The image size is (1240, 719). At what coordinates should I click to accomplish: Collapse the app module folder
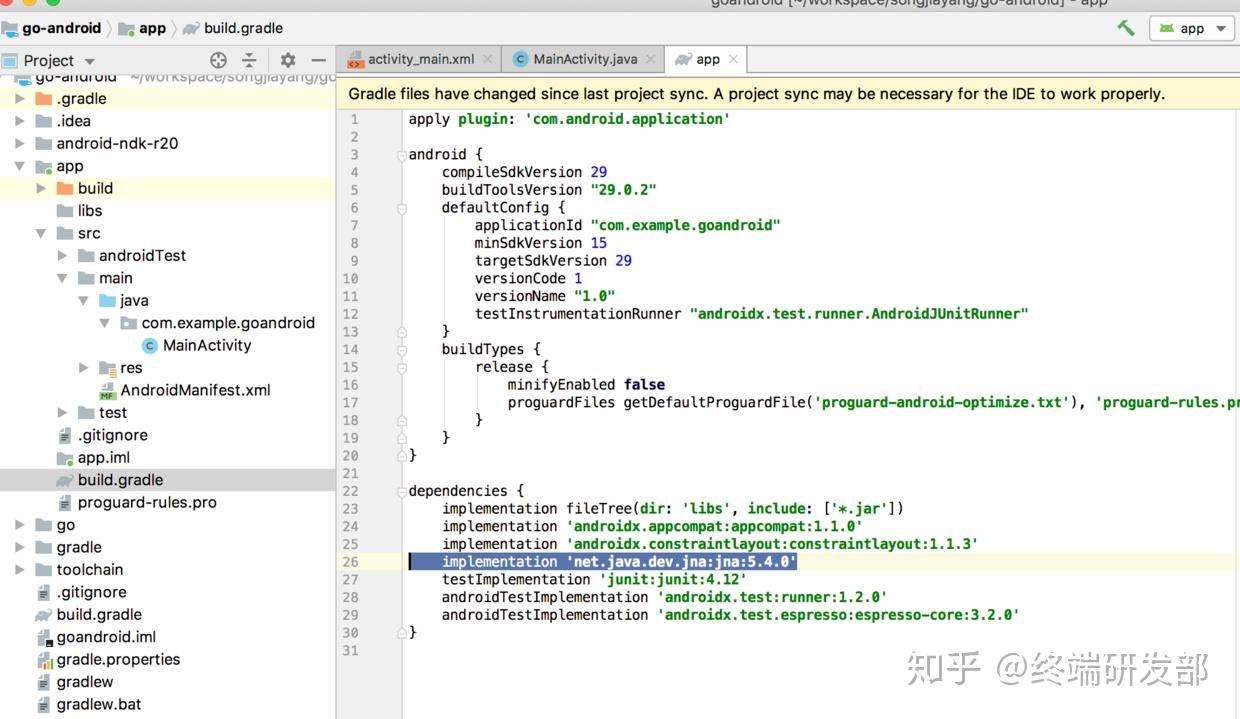click(x=20, y=166)
